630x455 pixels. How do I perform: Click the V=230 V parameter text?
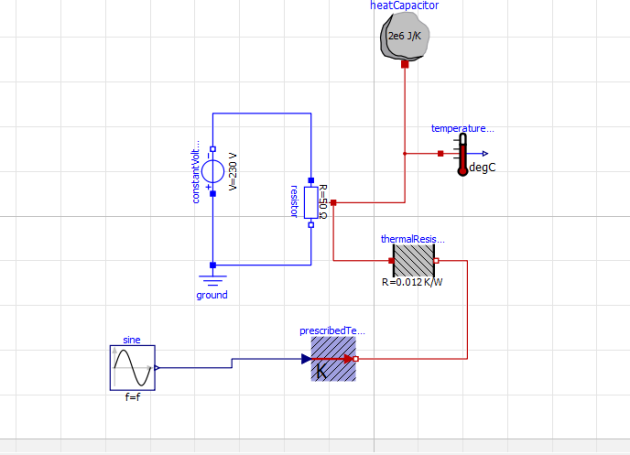pos(233,171)
